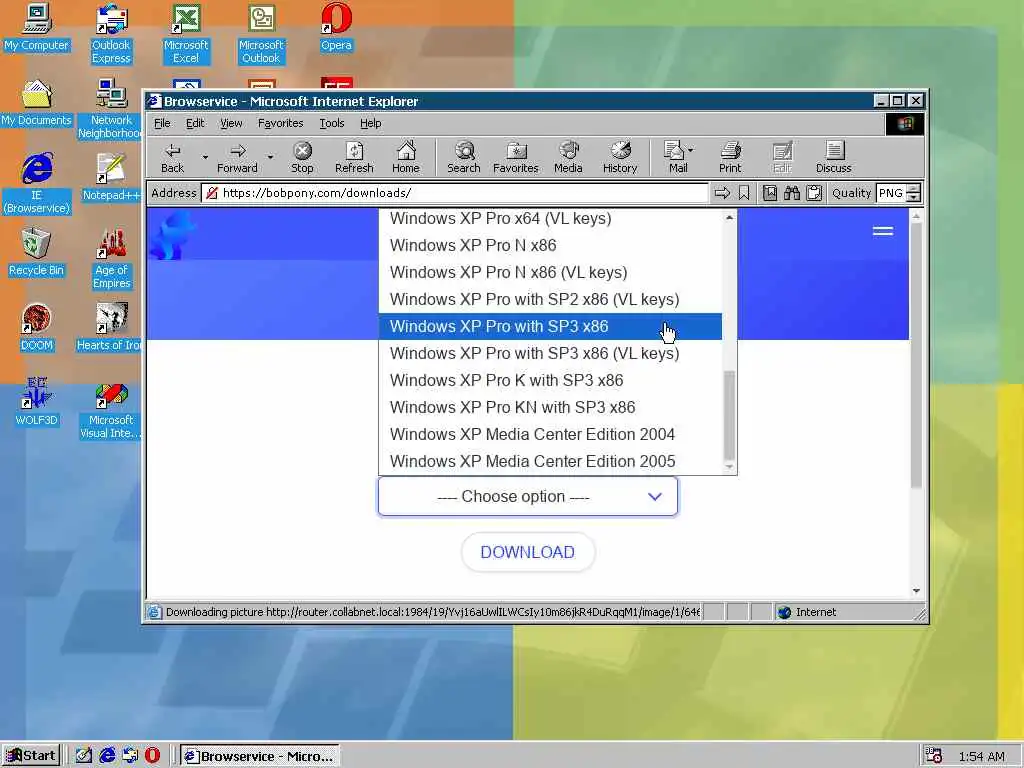This screenshot has width=1024, height=768.
Task: Select the Notepad++ desktop shortcut
Action: click(111, 178)
